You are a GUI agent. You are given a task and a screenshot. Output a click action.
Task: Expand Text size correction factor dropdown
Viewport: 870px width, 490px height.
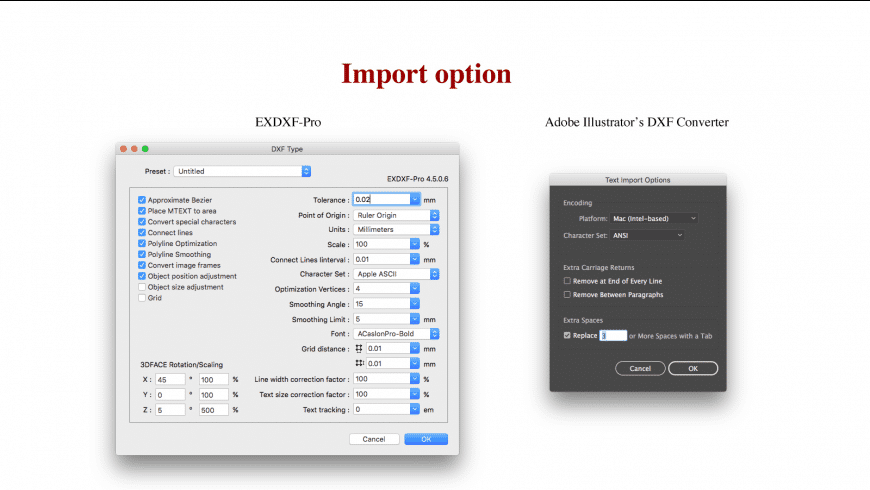414,394
